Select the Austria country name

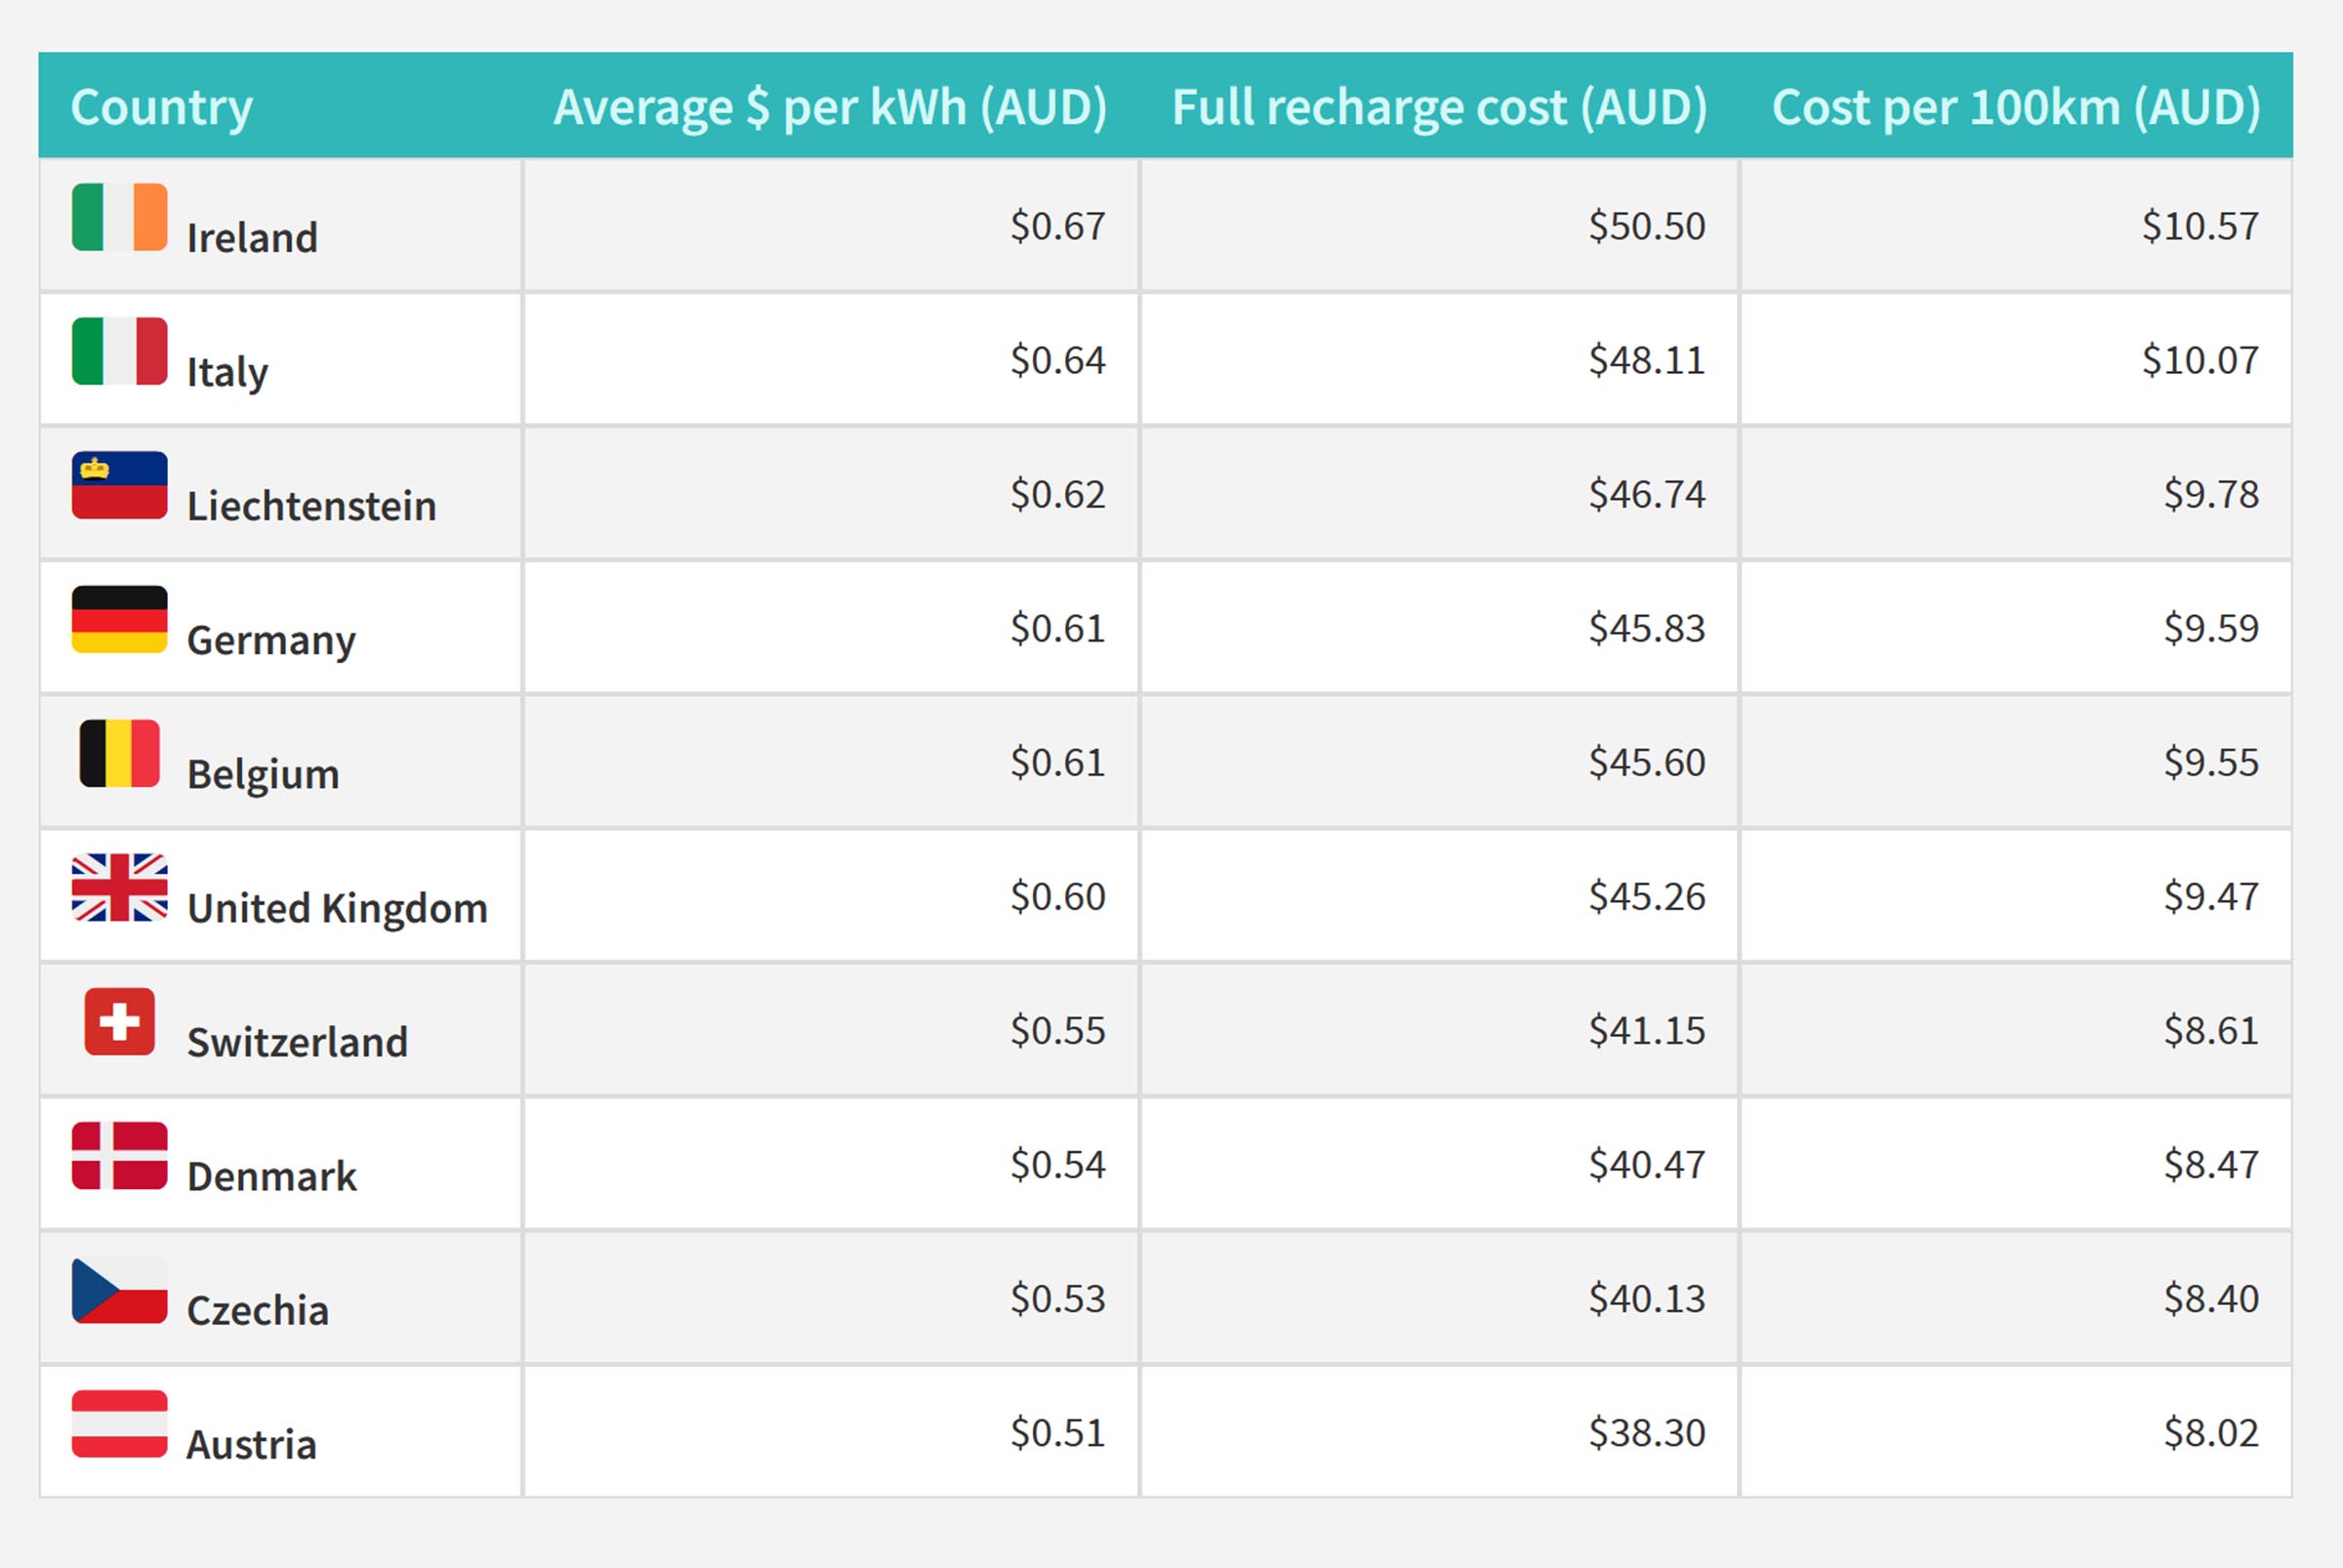251,1444
